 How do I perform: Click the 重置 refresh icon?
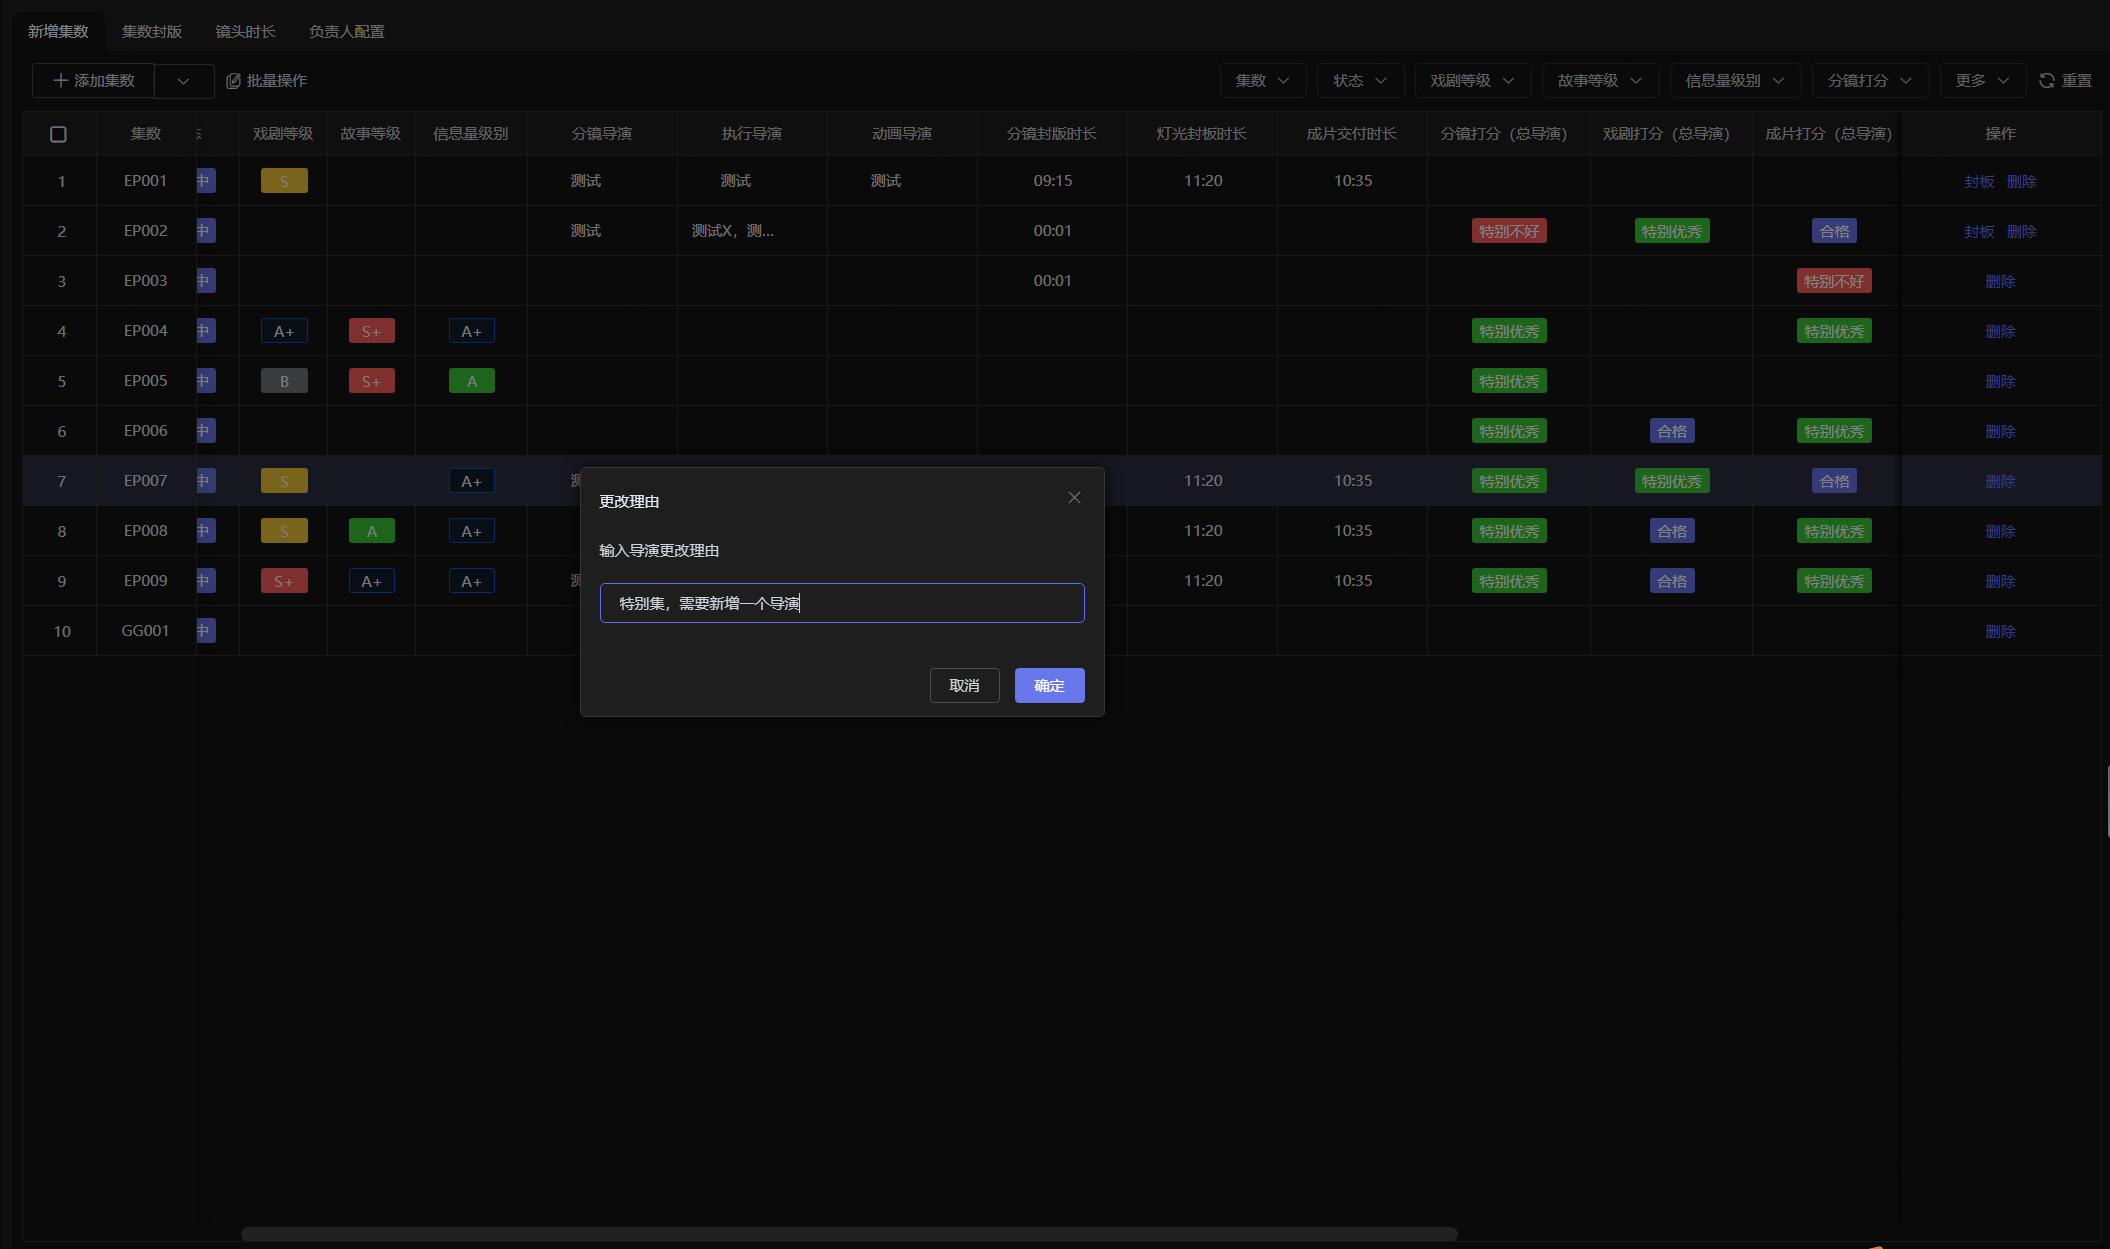pos(2047,81)
